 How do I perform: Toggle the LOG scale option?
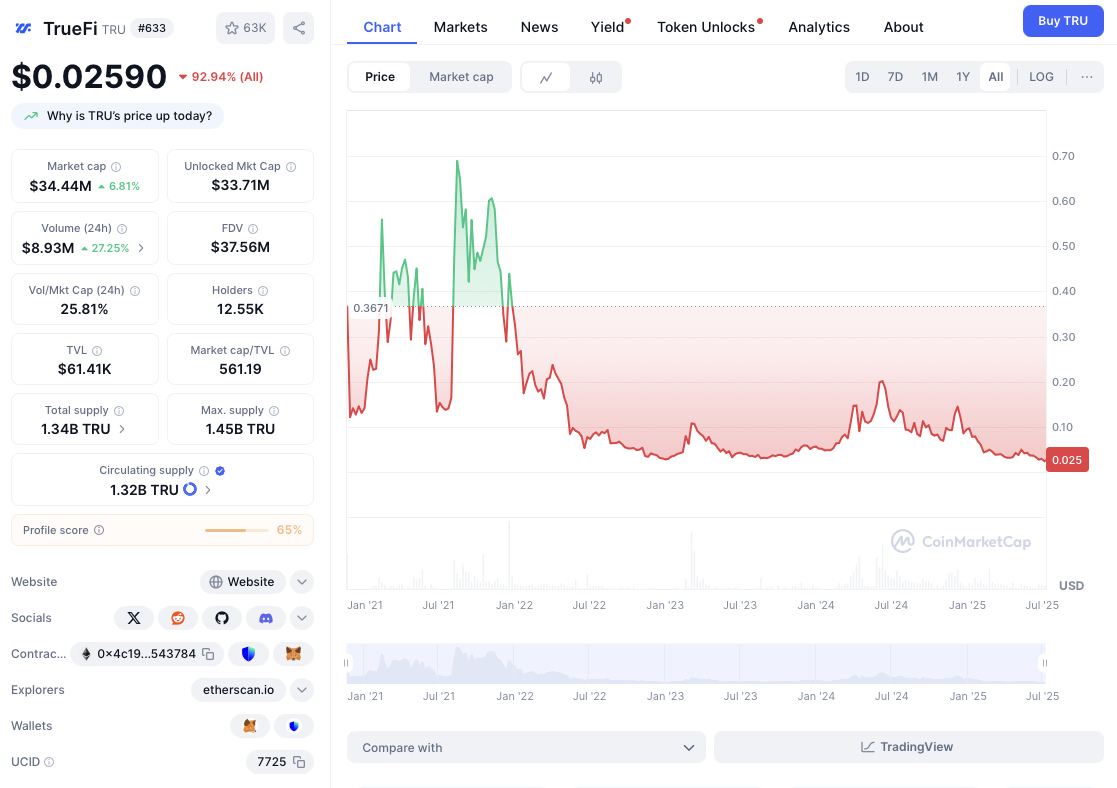[1041, 77]
